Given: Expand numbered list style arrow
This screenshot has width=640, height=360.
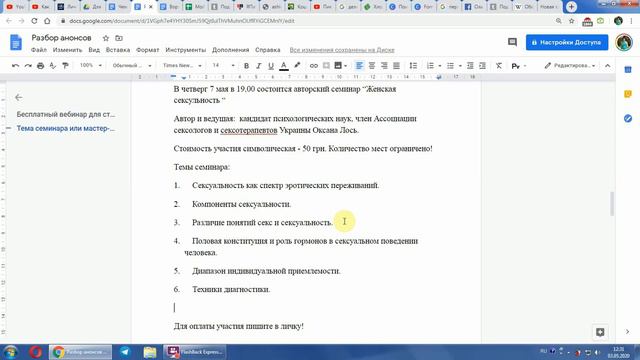Looking at the screenshot, I should [x=440, y=66].
